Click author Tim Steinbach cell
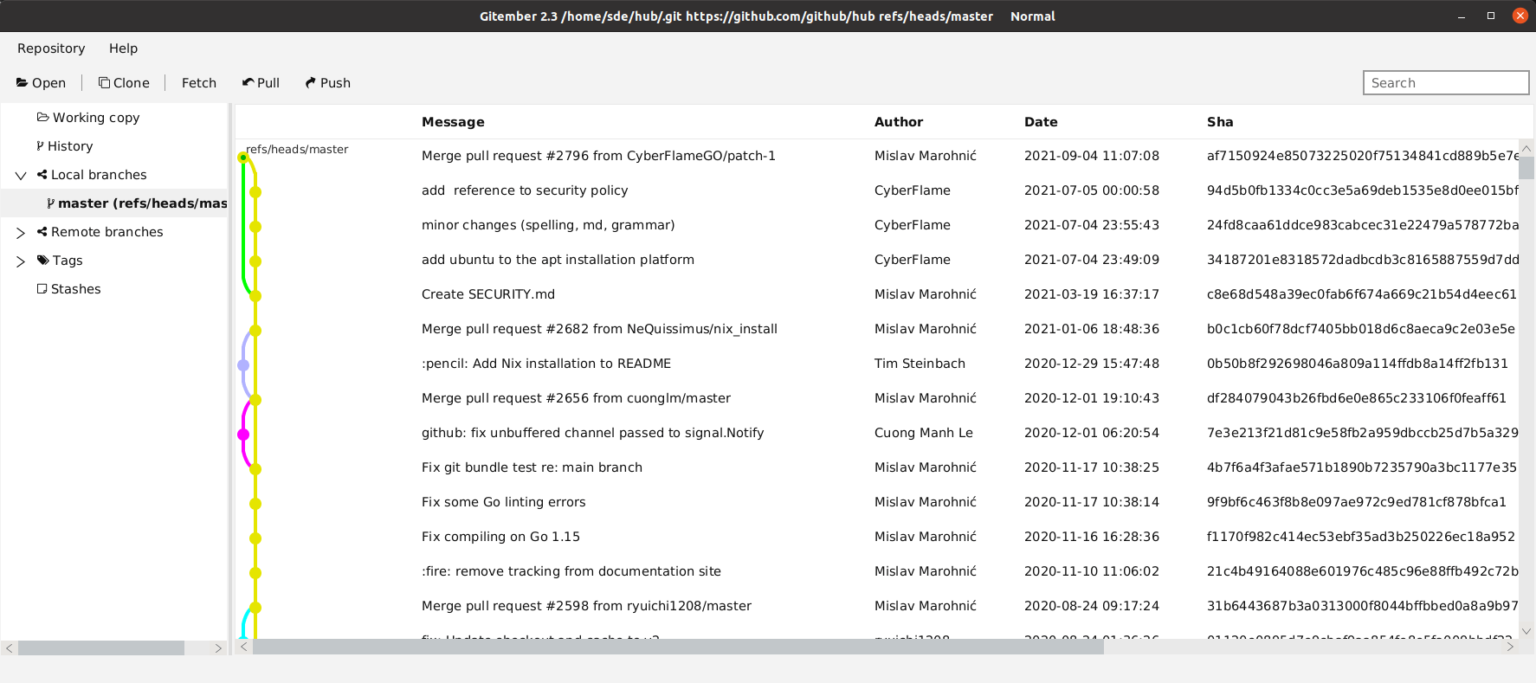This screenshot has height=683, width=1536. [x=919, y=364]
